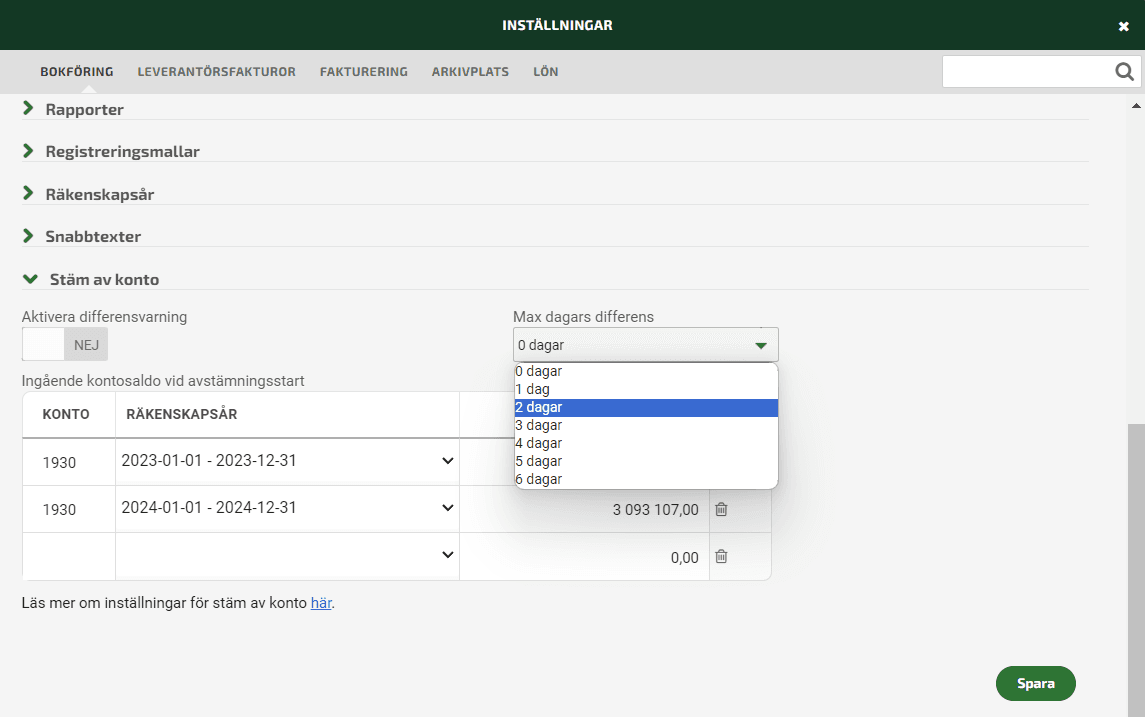The width and height of the screenshot is (1145, 717).
Task: Click the search magnifier icon
Action: 1124,72
